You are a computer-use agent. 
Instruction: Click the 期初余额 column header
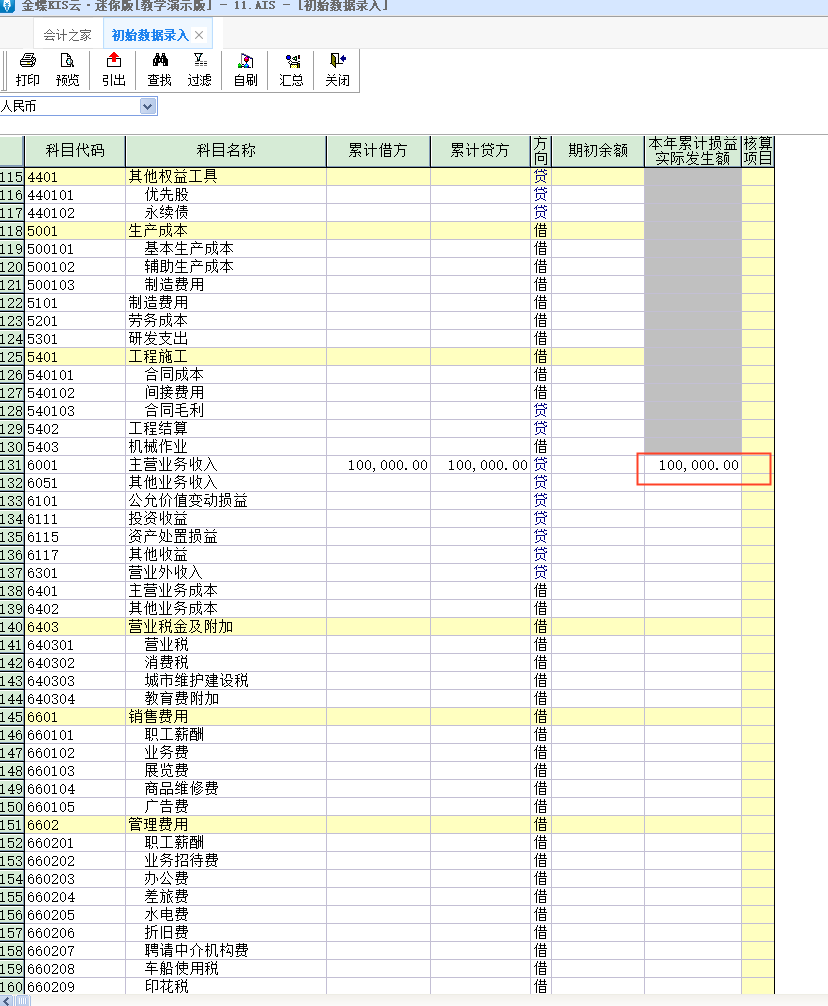coord(598,151)
